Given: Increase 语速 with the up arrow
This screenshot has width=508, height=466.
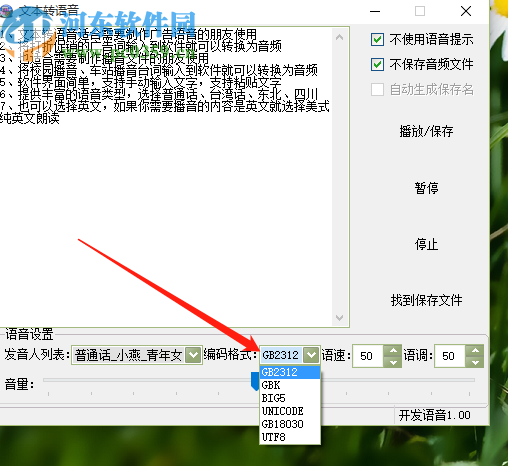Looking at the screenshot, I should click(393, 351).
